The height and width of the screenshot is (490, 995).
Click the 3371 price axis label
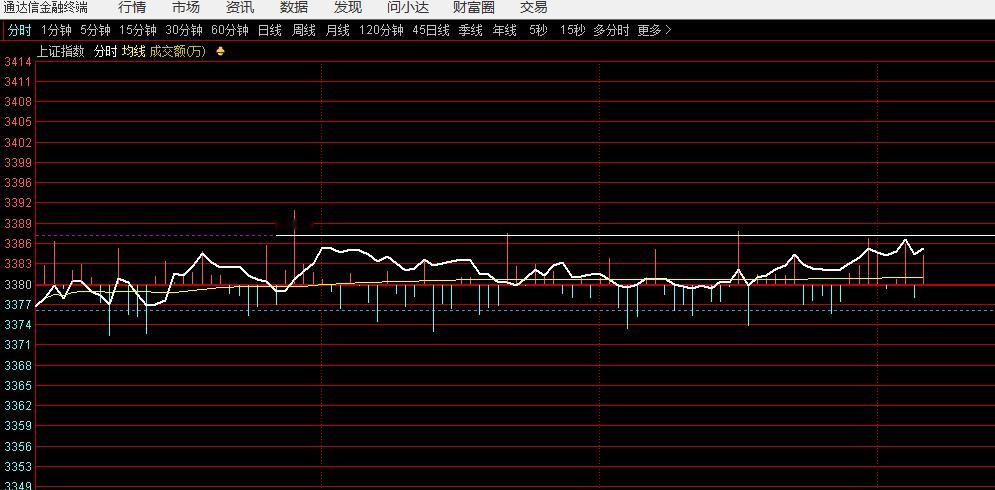click(x=16, y=345)
